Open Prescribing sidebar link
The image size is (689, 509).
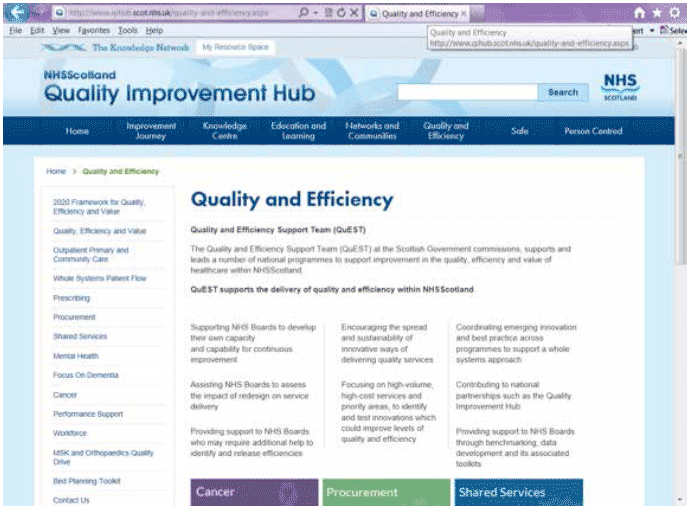pyautogui.click(x=72, y=298)
